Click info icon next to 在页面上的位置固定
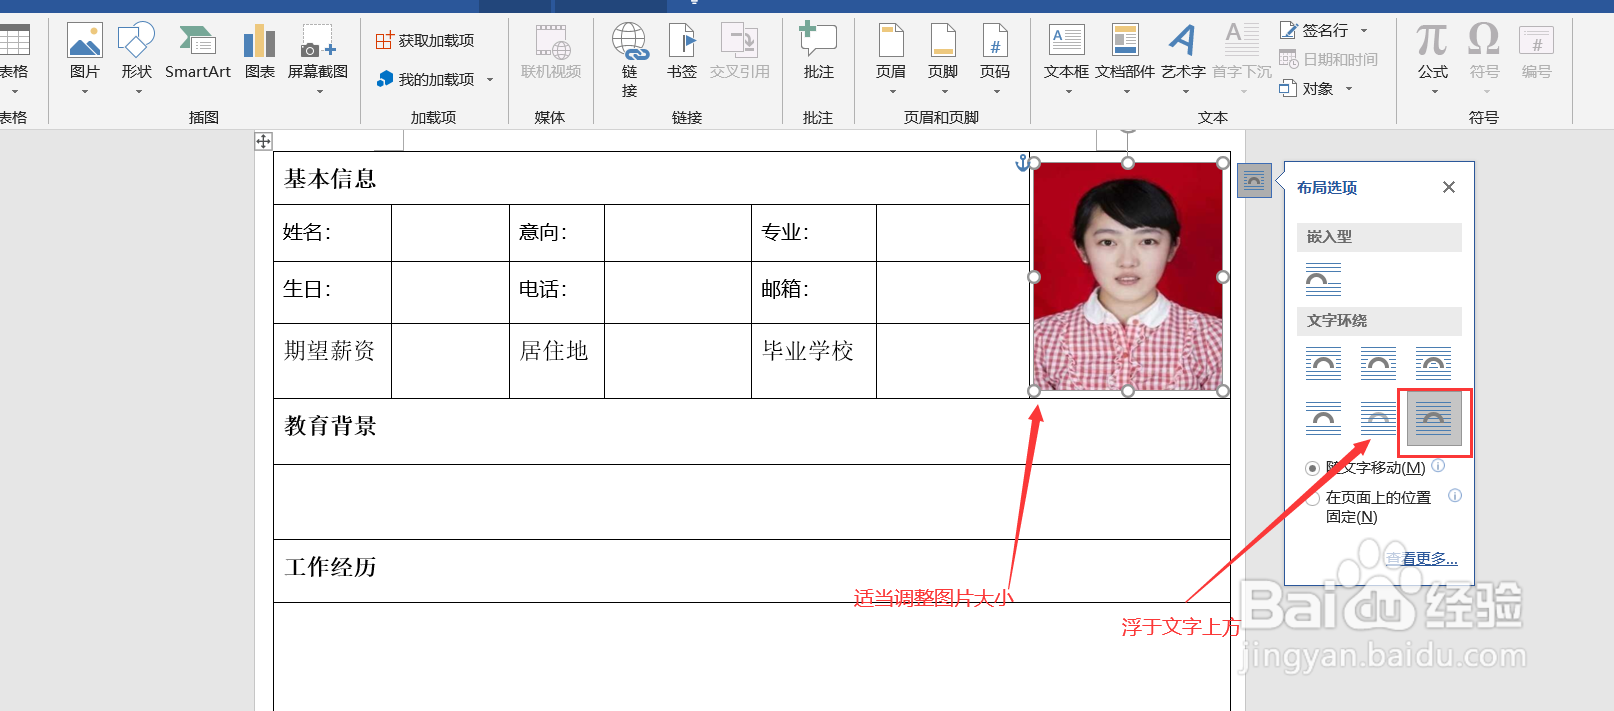The image size is (1614, 711). 1455,496
